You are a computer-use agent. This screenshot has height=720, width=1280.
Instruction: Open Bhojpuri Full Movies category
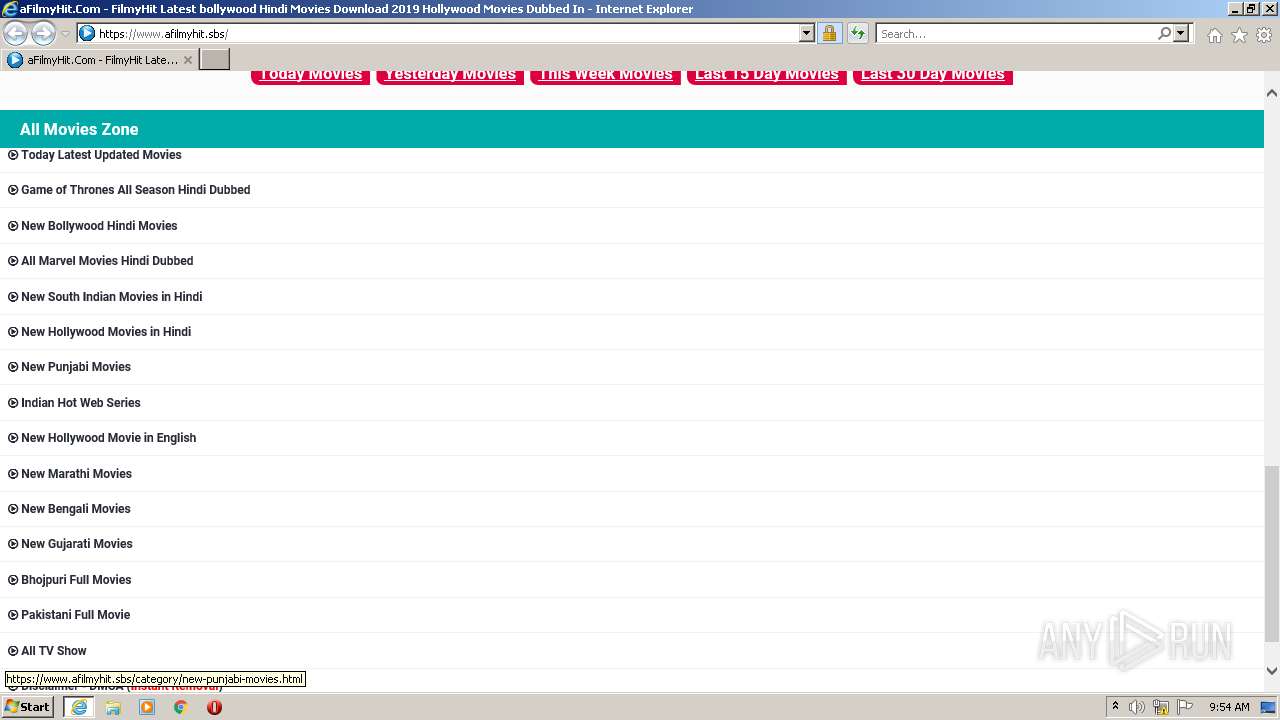pyautogui.click(x=76, y=580)
